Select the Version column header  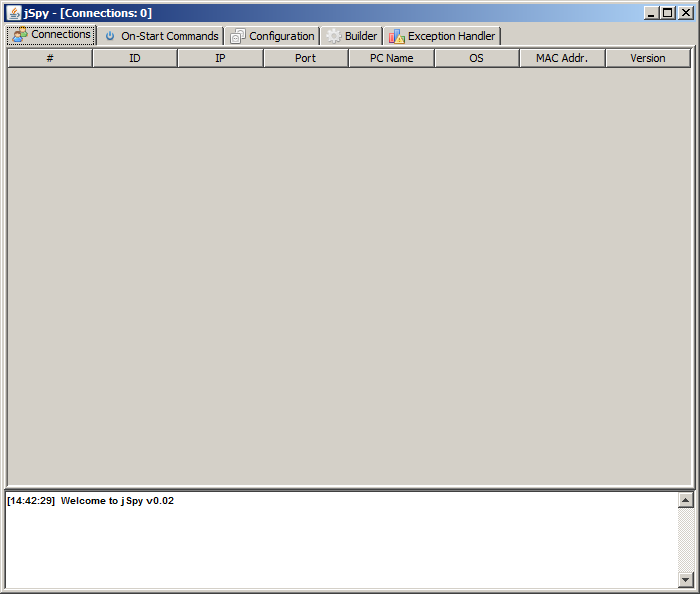(647, 58)
